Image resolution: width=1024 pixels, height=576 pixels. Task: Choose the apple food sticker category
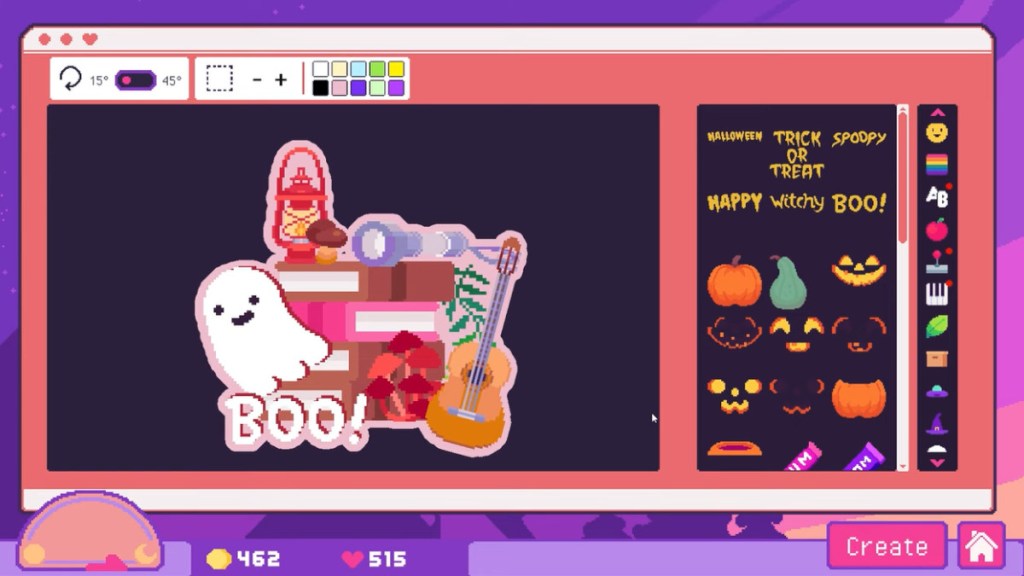click(x=937, y=230)
